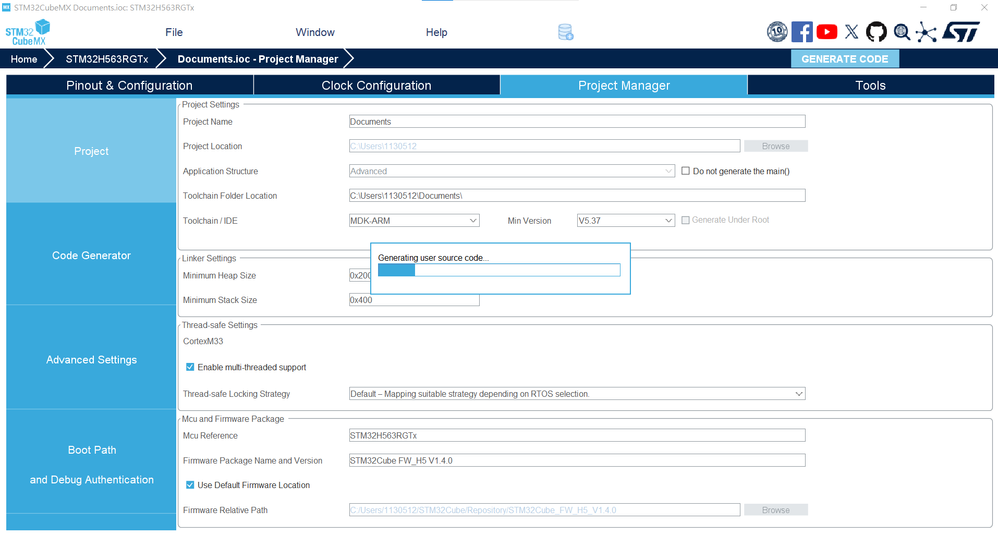This screenshot has height=534, width=998.
Task: Open the File menu
Action: pos(174,32)
